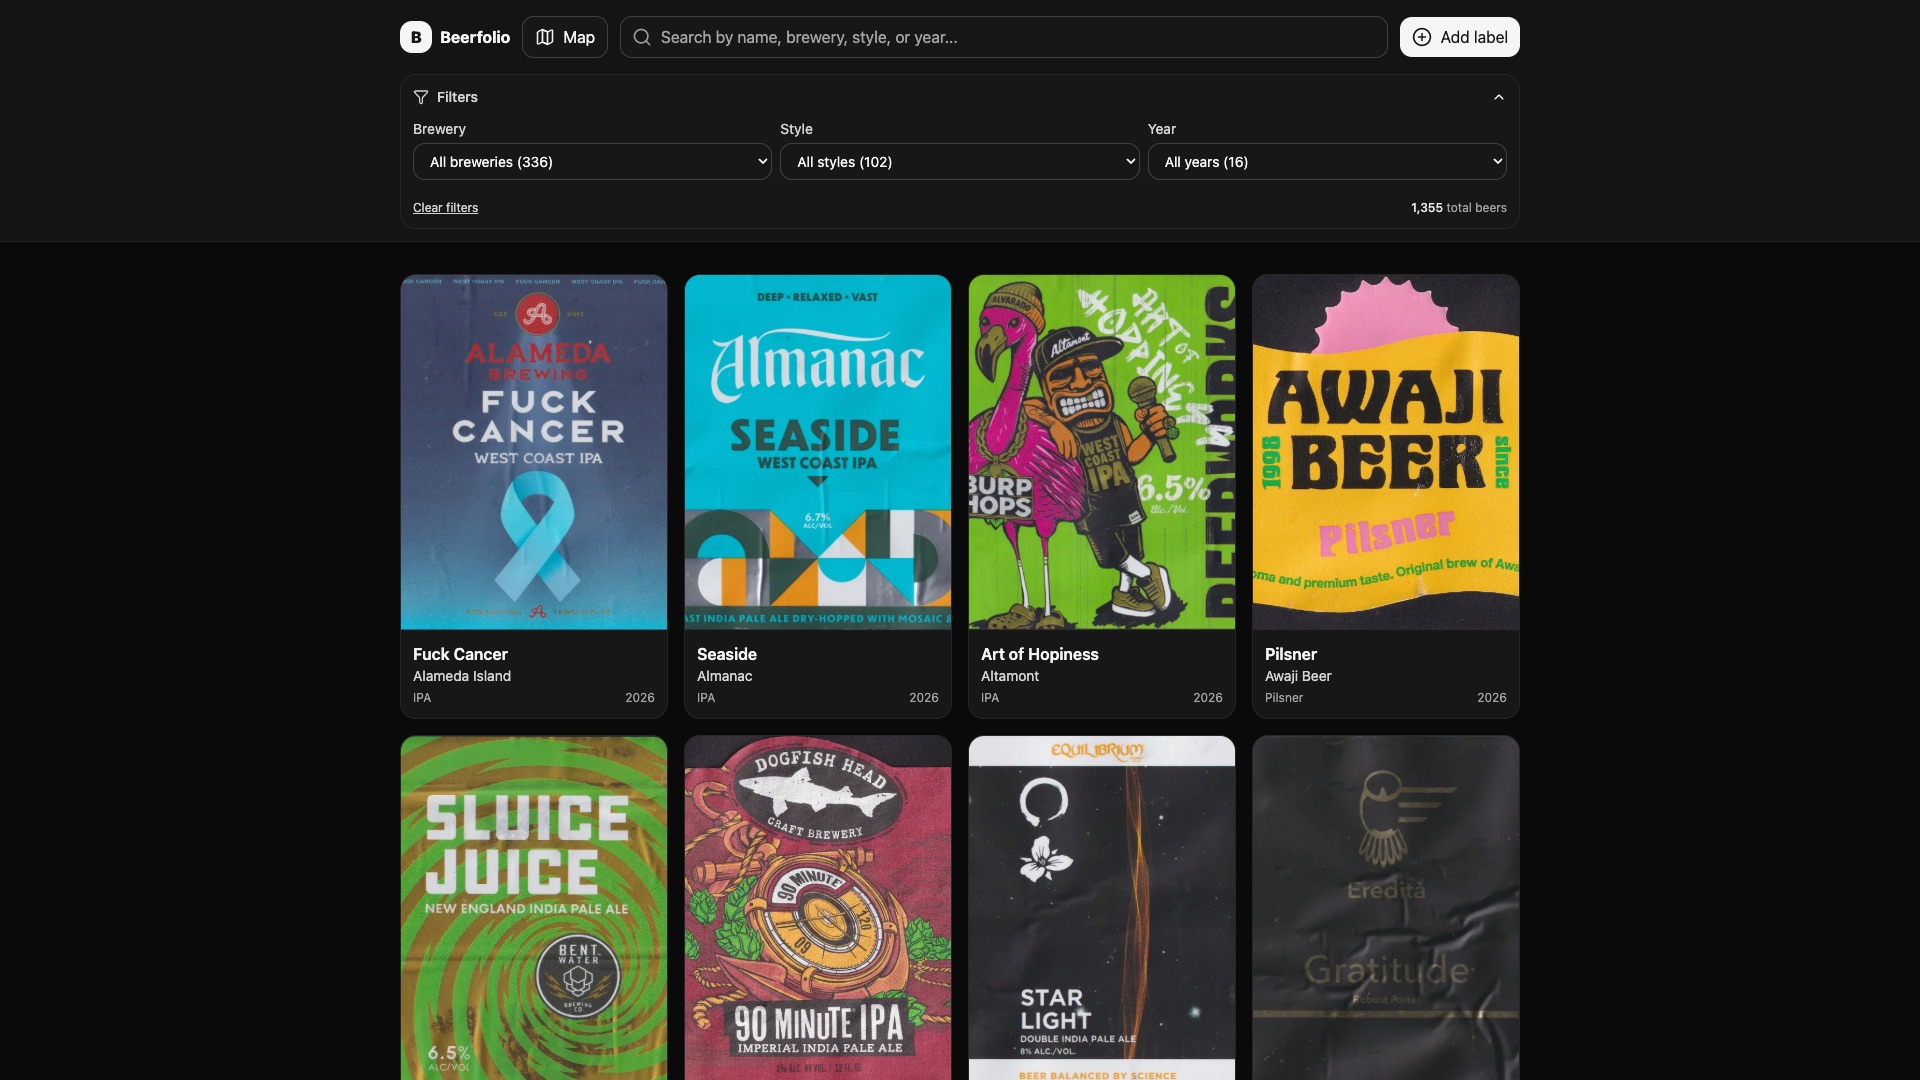Click the Filters heading text
The height and width of the screenshot is (1080, 1920).
pos(457,97)
